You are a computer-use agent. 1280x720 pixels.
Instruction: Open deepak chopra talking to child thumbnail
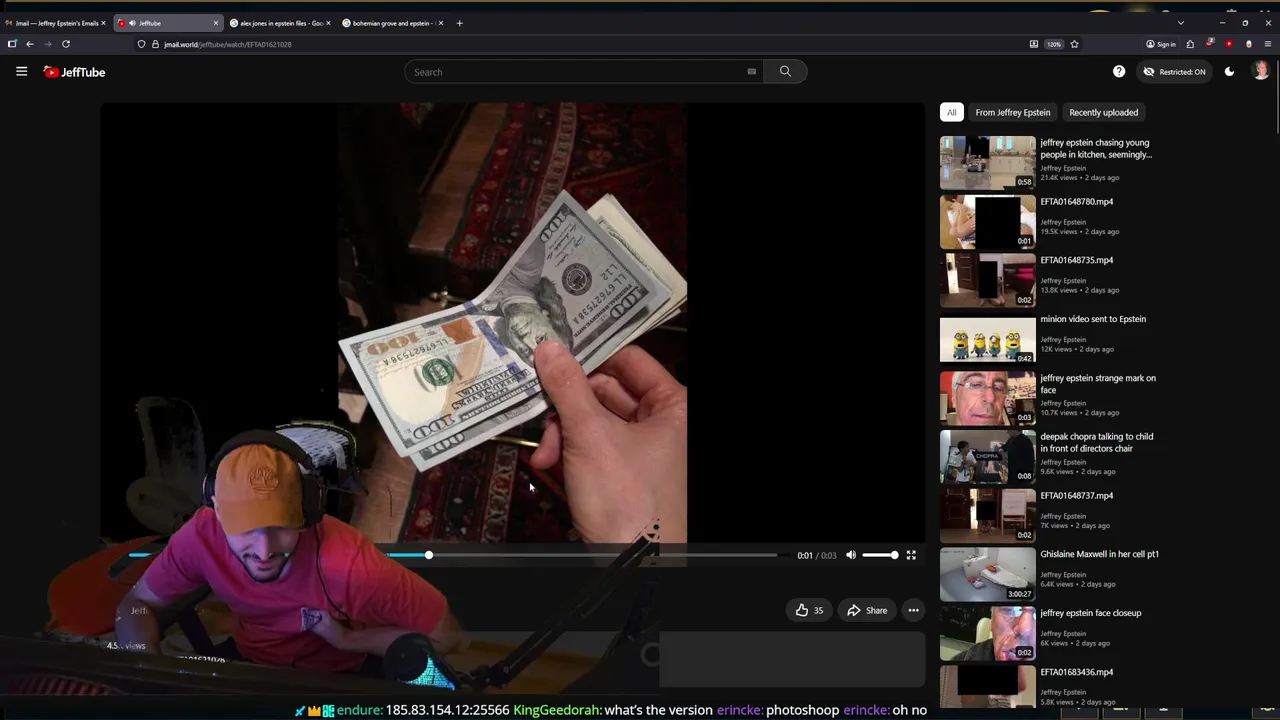click(x=987, y=456)
